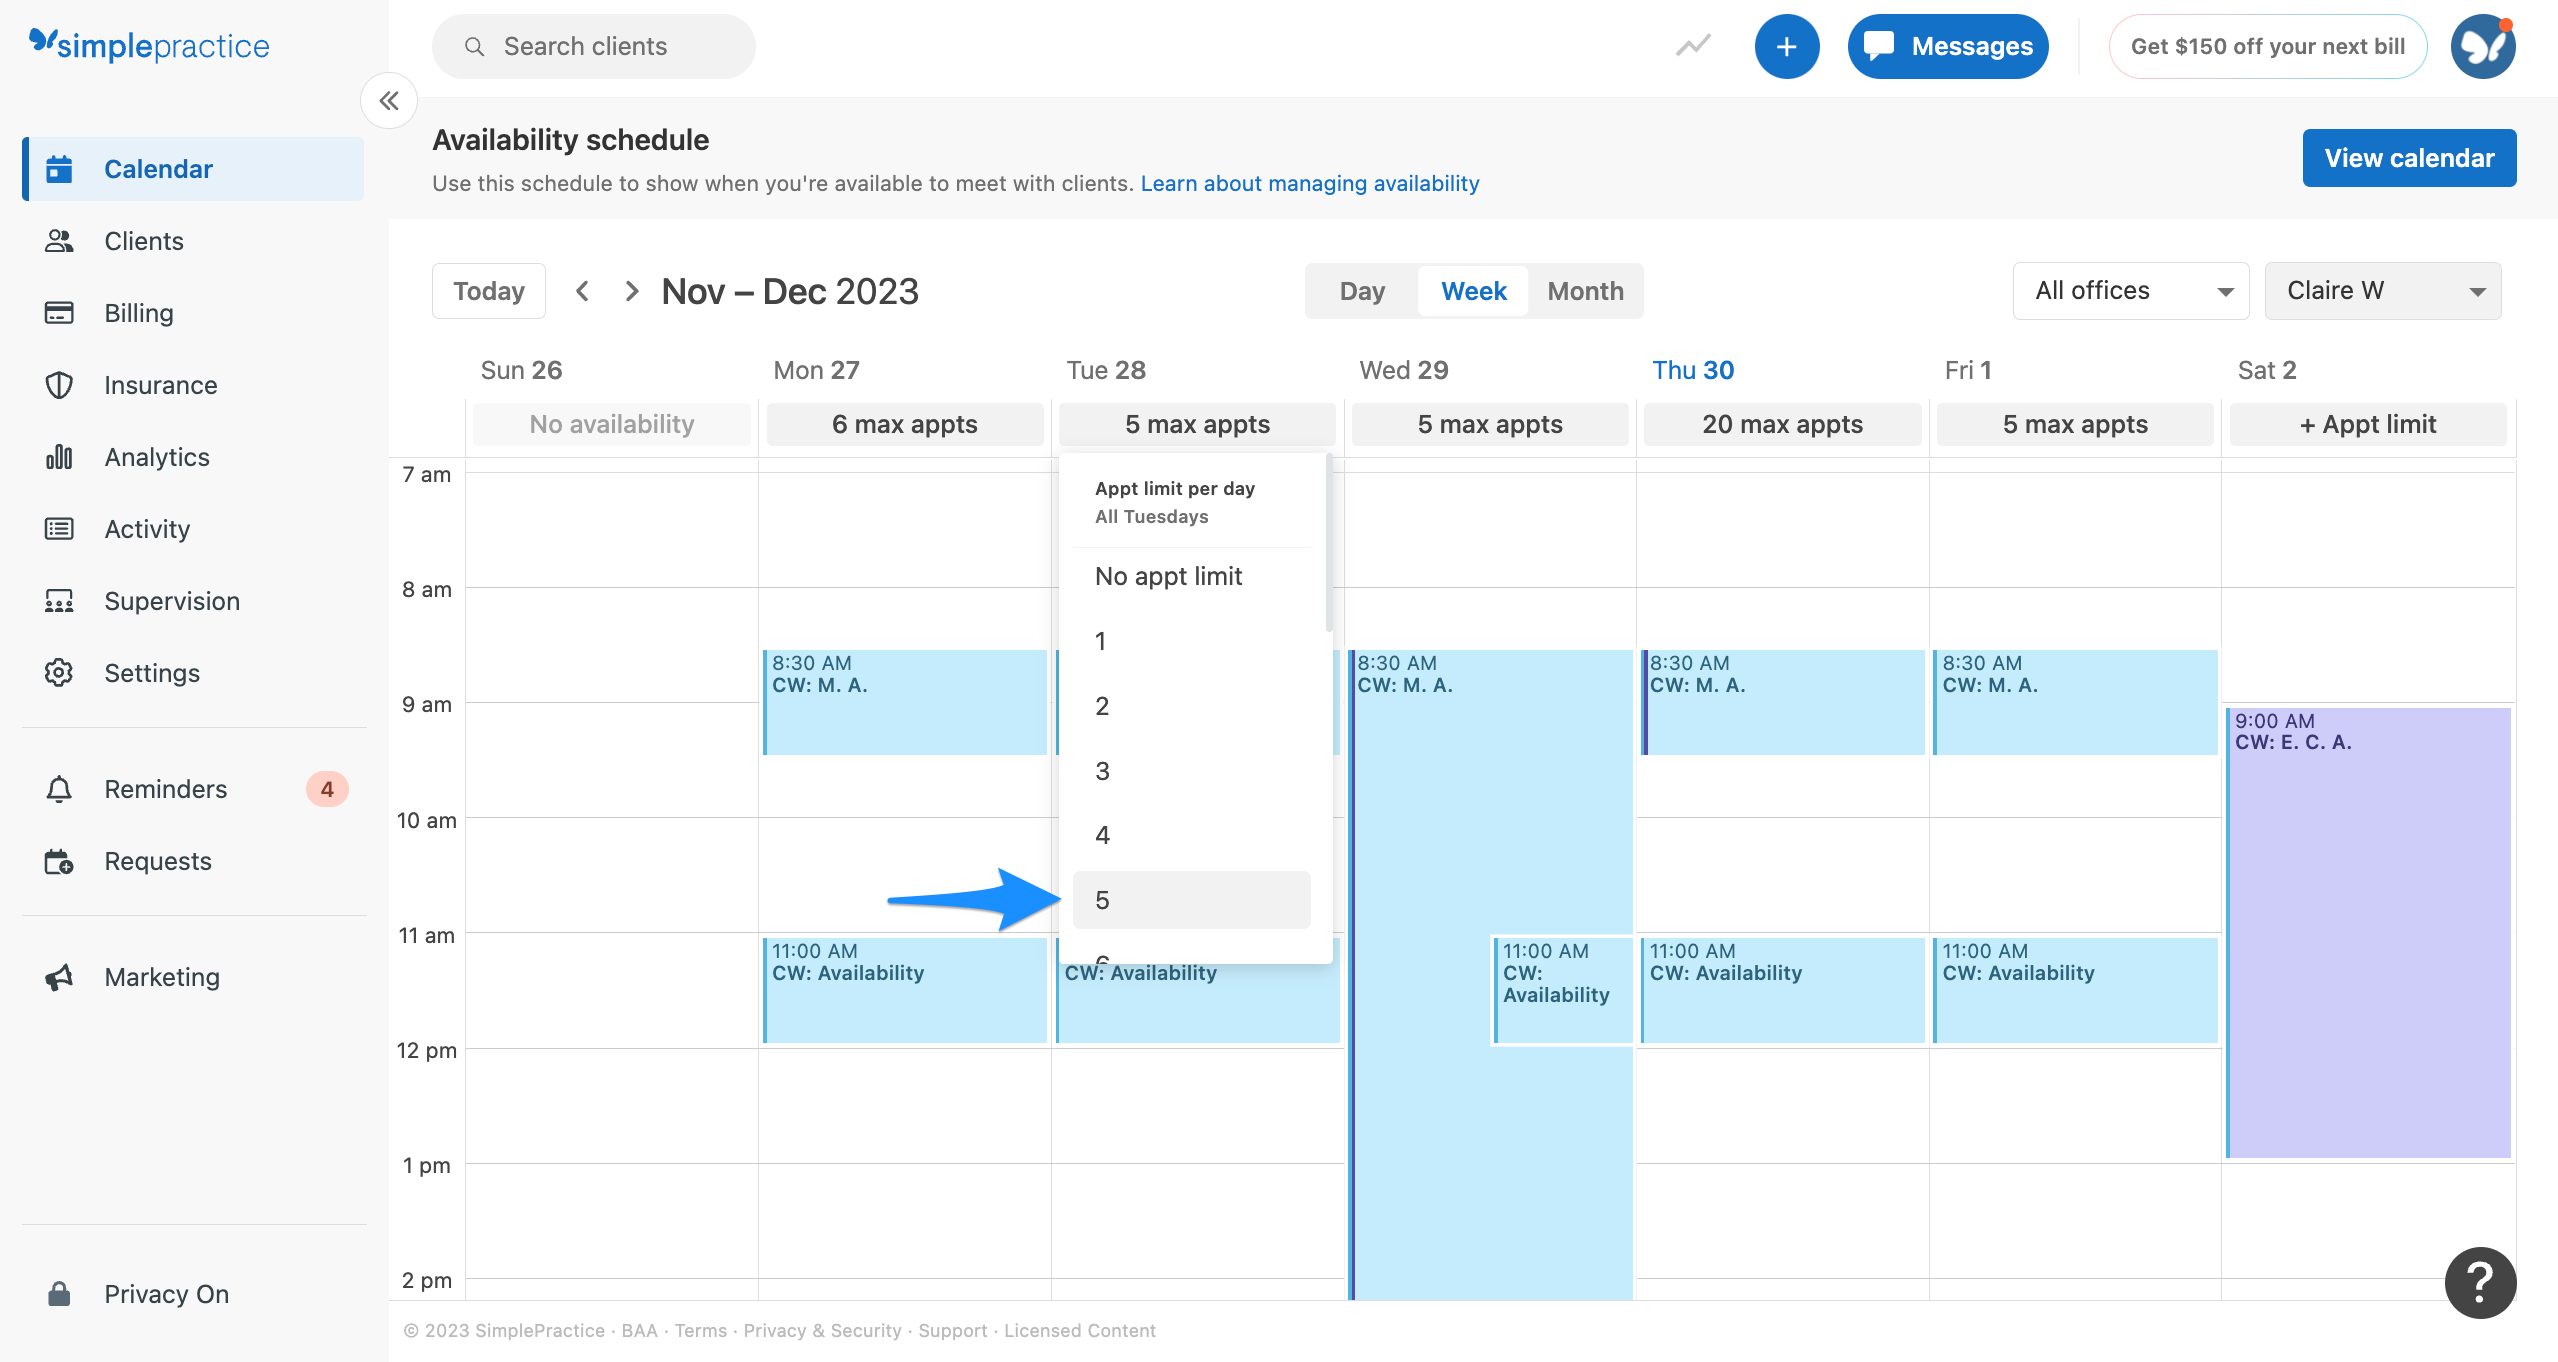This screenshot has height=1362, width=2558.
Task: Open the Settings gear icon
Action: [x=59, y=672]
